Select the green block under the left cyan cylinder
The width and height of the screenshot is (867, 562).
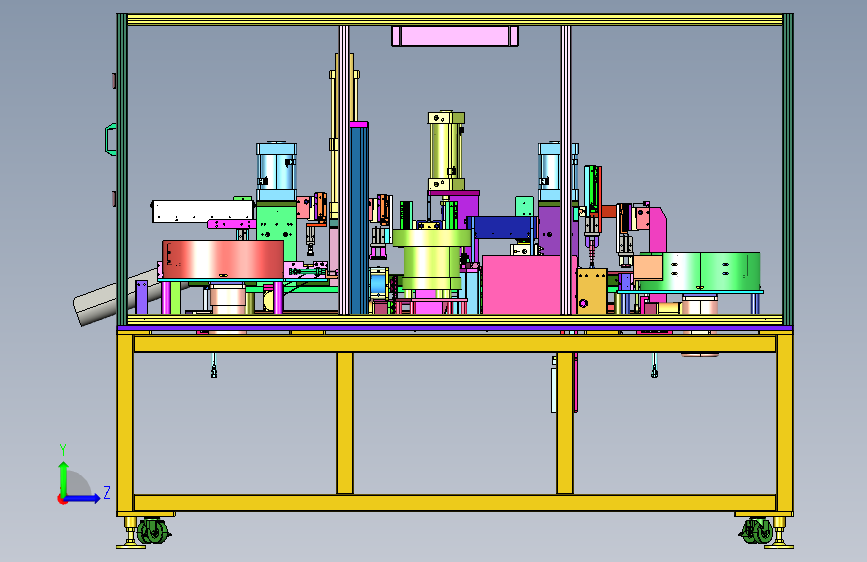276,231
